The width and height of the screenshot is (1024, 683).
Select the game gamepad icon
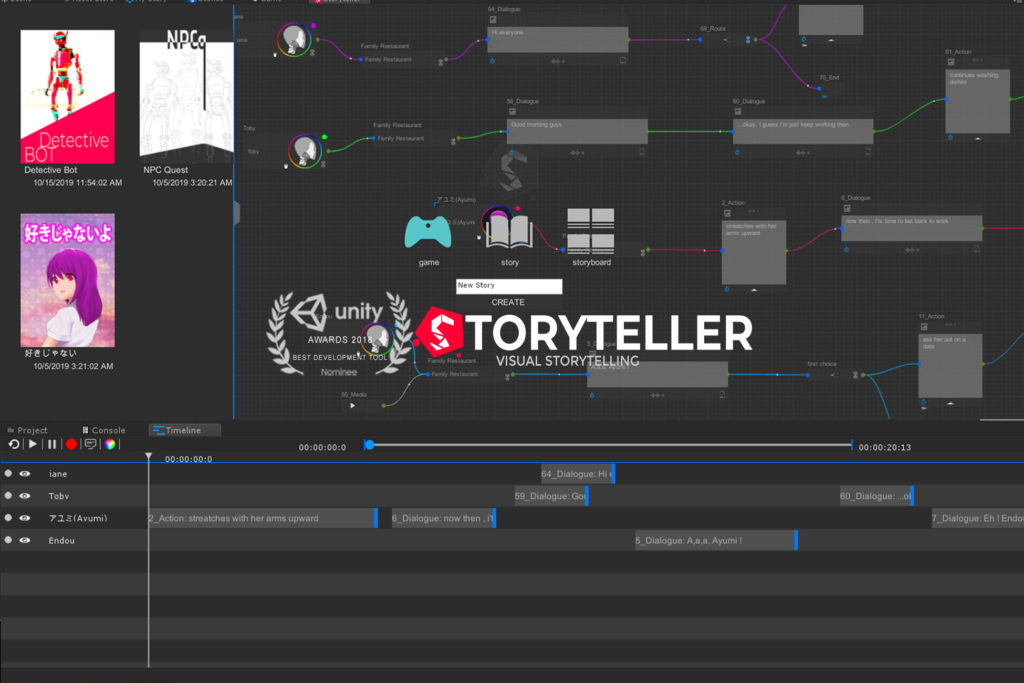pos(428,232)
